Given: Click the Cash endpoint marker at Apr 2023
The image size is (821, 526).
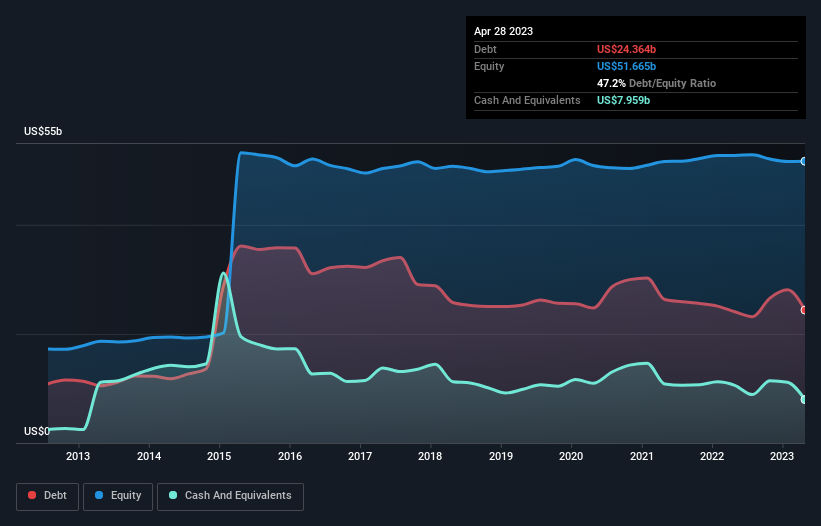Looking at the screenshot, I should coord(804,399).
